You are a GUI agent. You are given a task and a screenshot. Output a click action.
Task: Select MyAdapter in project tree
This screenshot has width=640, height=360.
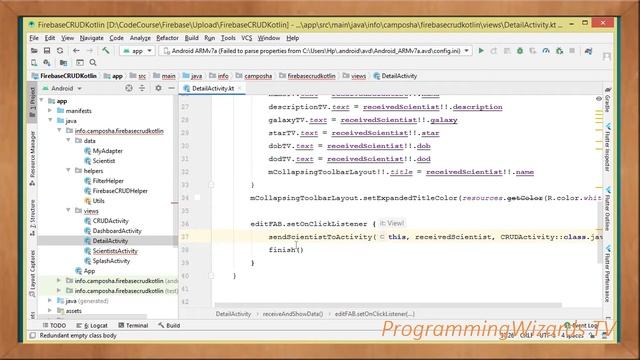tap(107, 151)
